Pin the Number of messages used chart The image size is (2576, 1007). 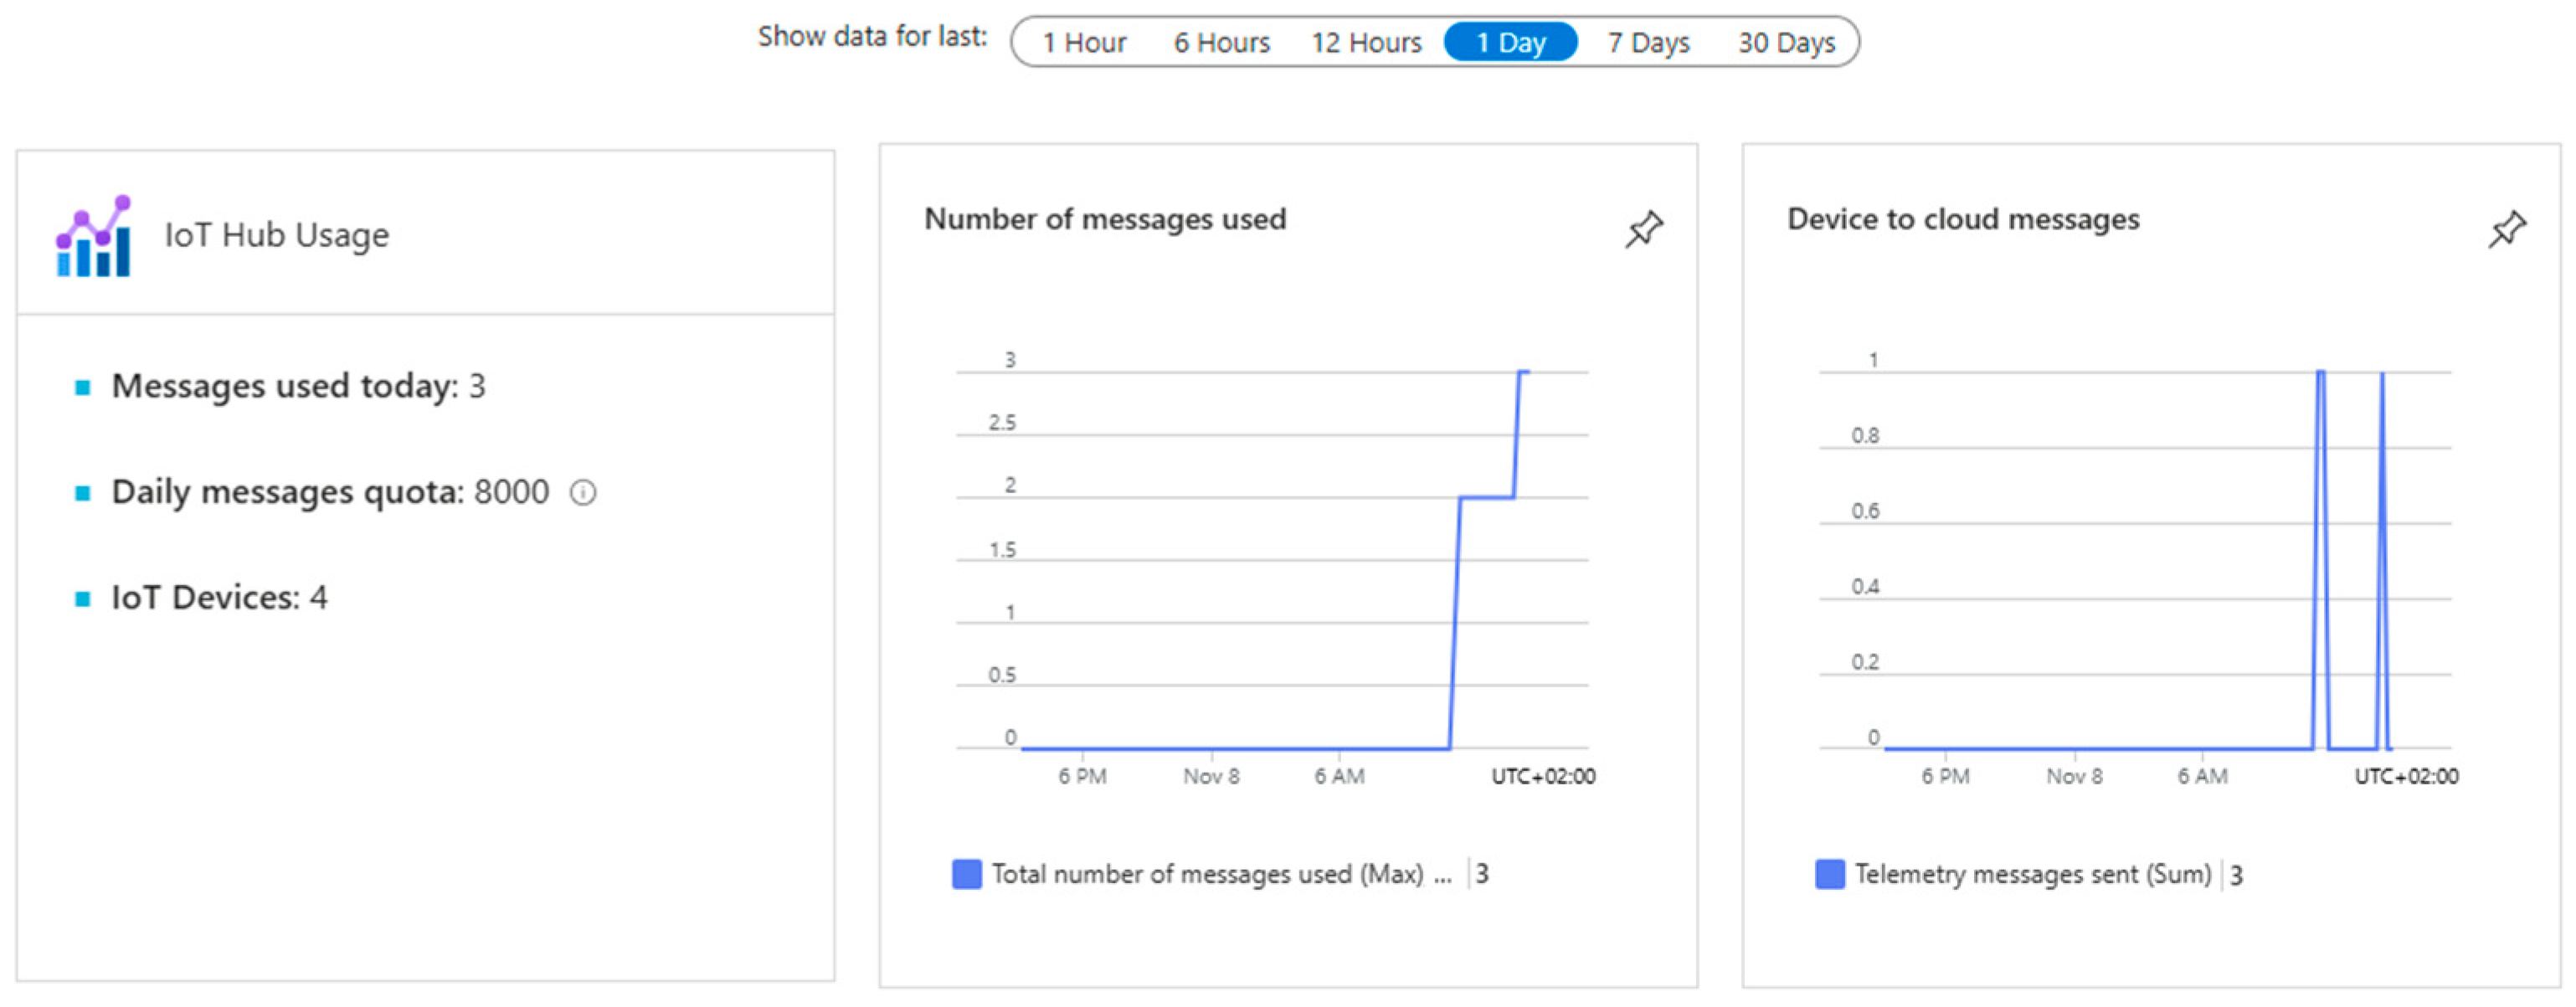[1643, 229]
